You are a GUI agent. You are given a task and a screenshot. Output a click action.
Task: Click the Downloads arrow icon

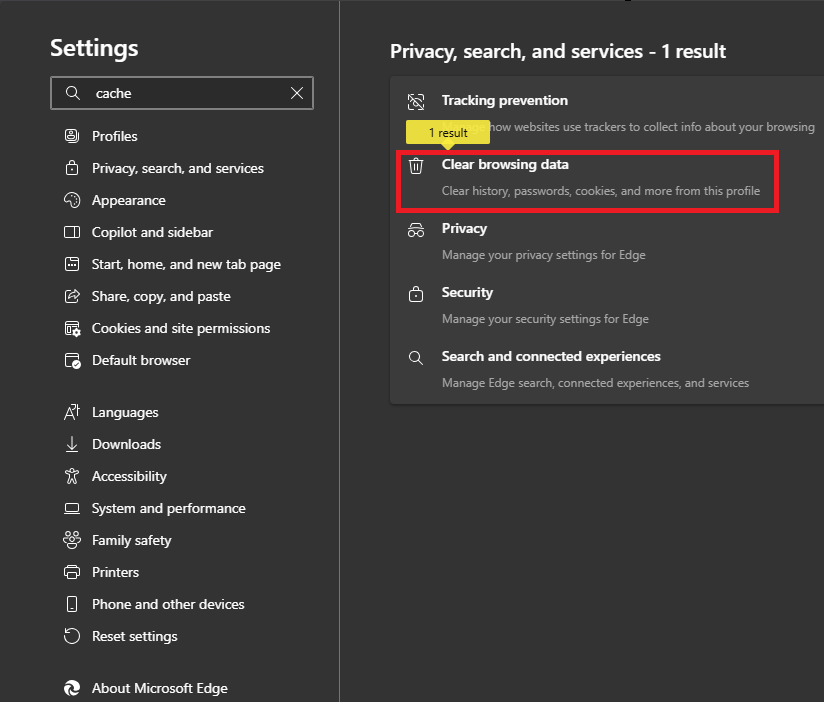click(72, 445)
